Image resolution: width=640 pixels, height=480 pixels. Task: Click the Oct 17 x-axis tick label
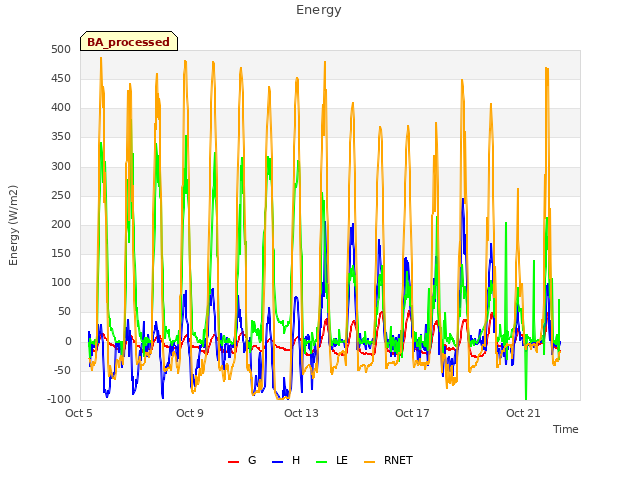(412, 413)
